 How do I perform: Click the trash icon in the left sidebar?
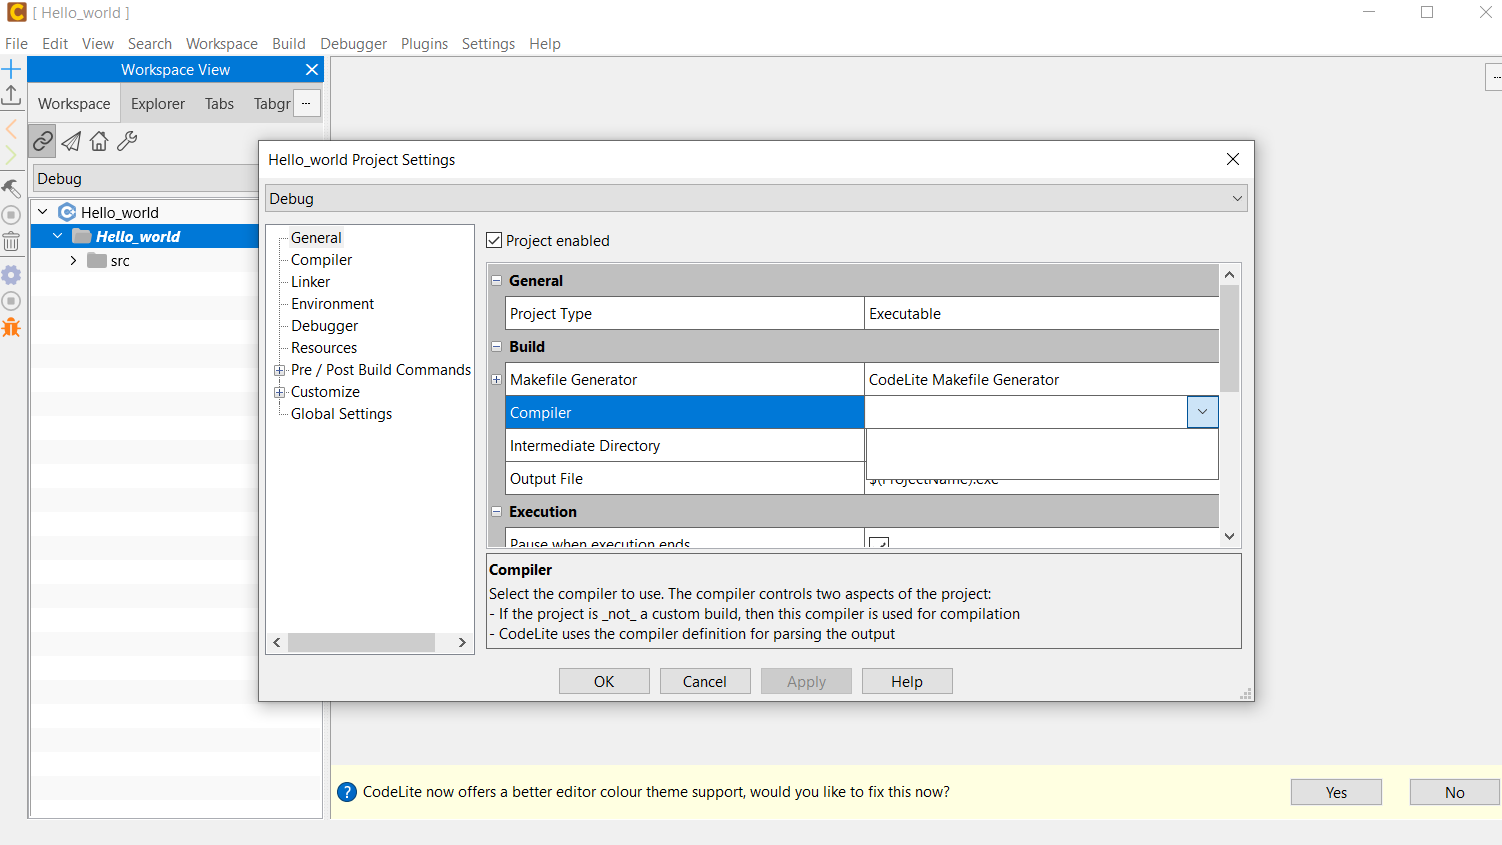coord(11,240)
